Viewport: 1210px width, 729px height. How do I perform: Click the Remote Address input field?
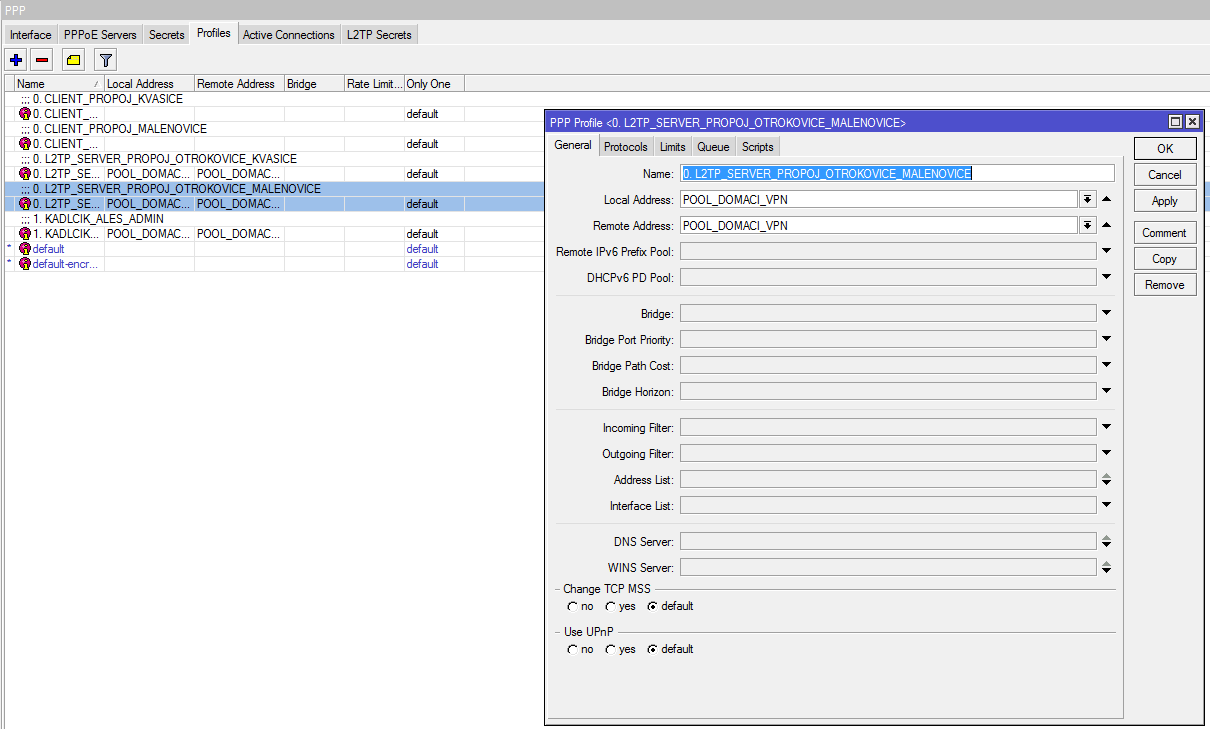tap(879, 226)
